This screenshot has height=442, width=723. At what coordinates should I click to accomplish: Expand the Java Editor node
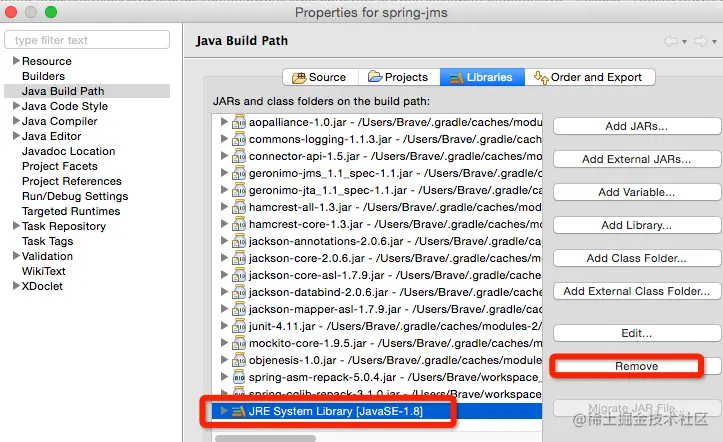(x=16, y=136)
